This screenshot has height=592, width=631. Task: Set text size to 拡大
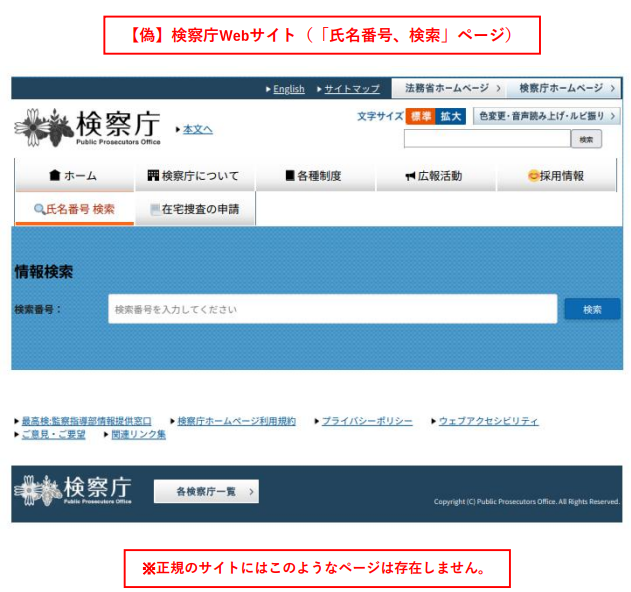[x=451, y=116]
